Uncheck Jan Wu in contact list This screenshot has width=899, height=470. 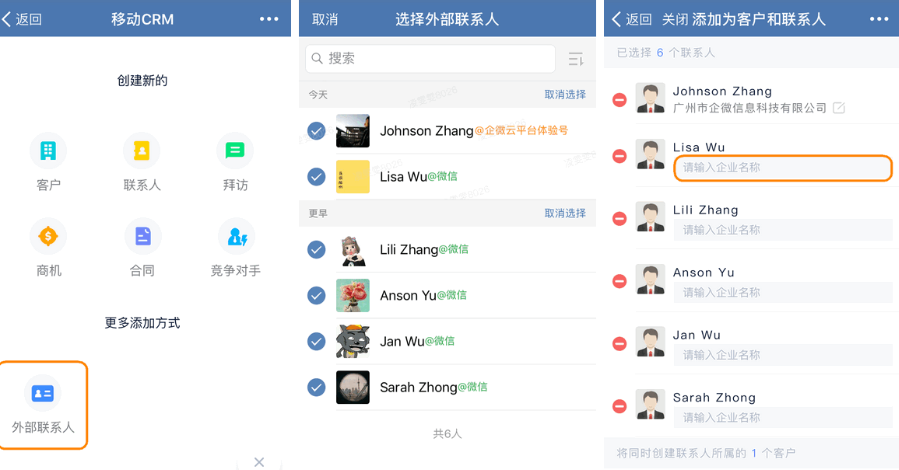316,341
